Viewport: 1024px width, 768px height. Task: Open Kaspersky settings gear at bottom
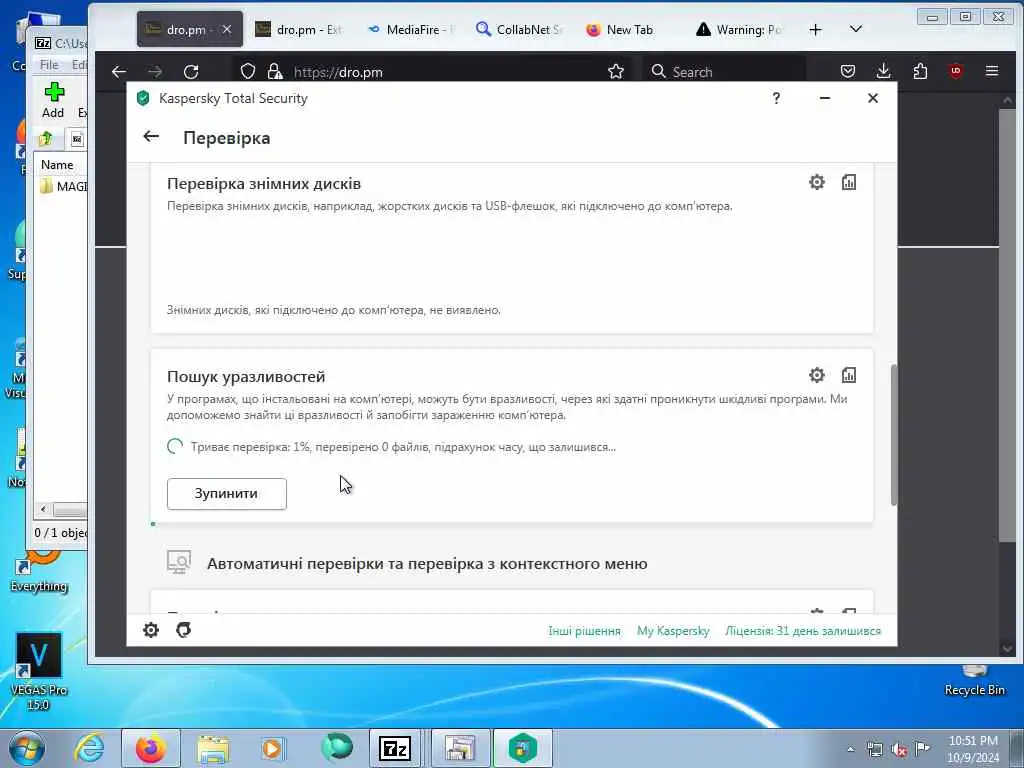(x=151, y=630)
